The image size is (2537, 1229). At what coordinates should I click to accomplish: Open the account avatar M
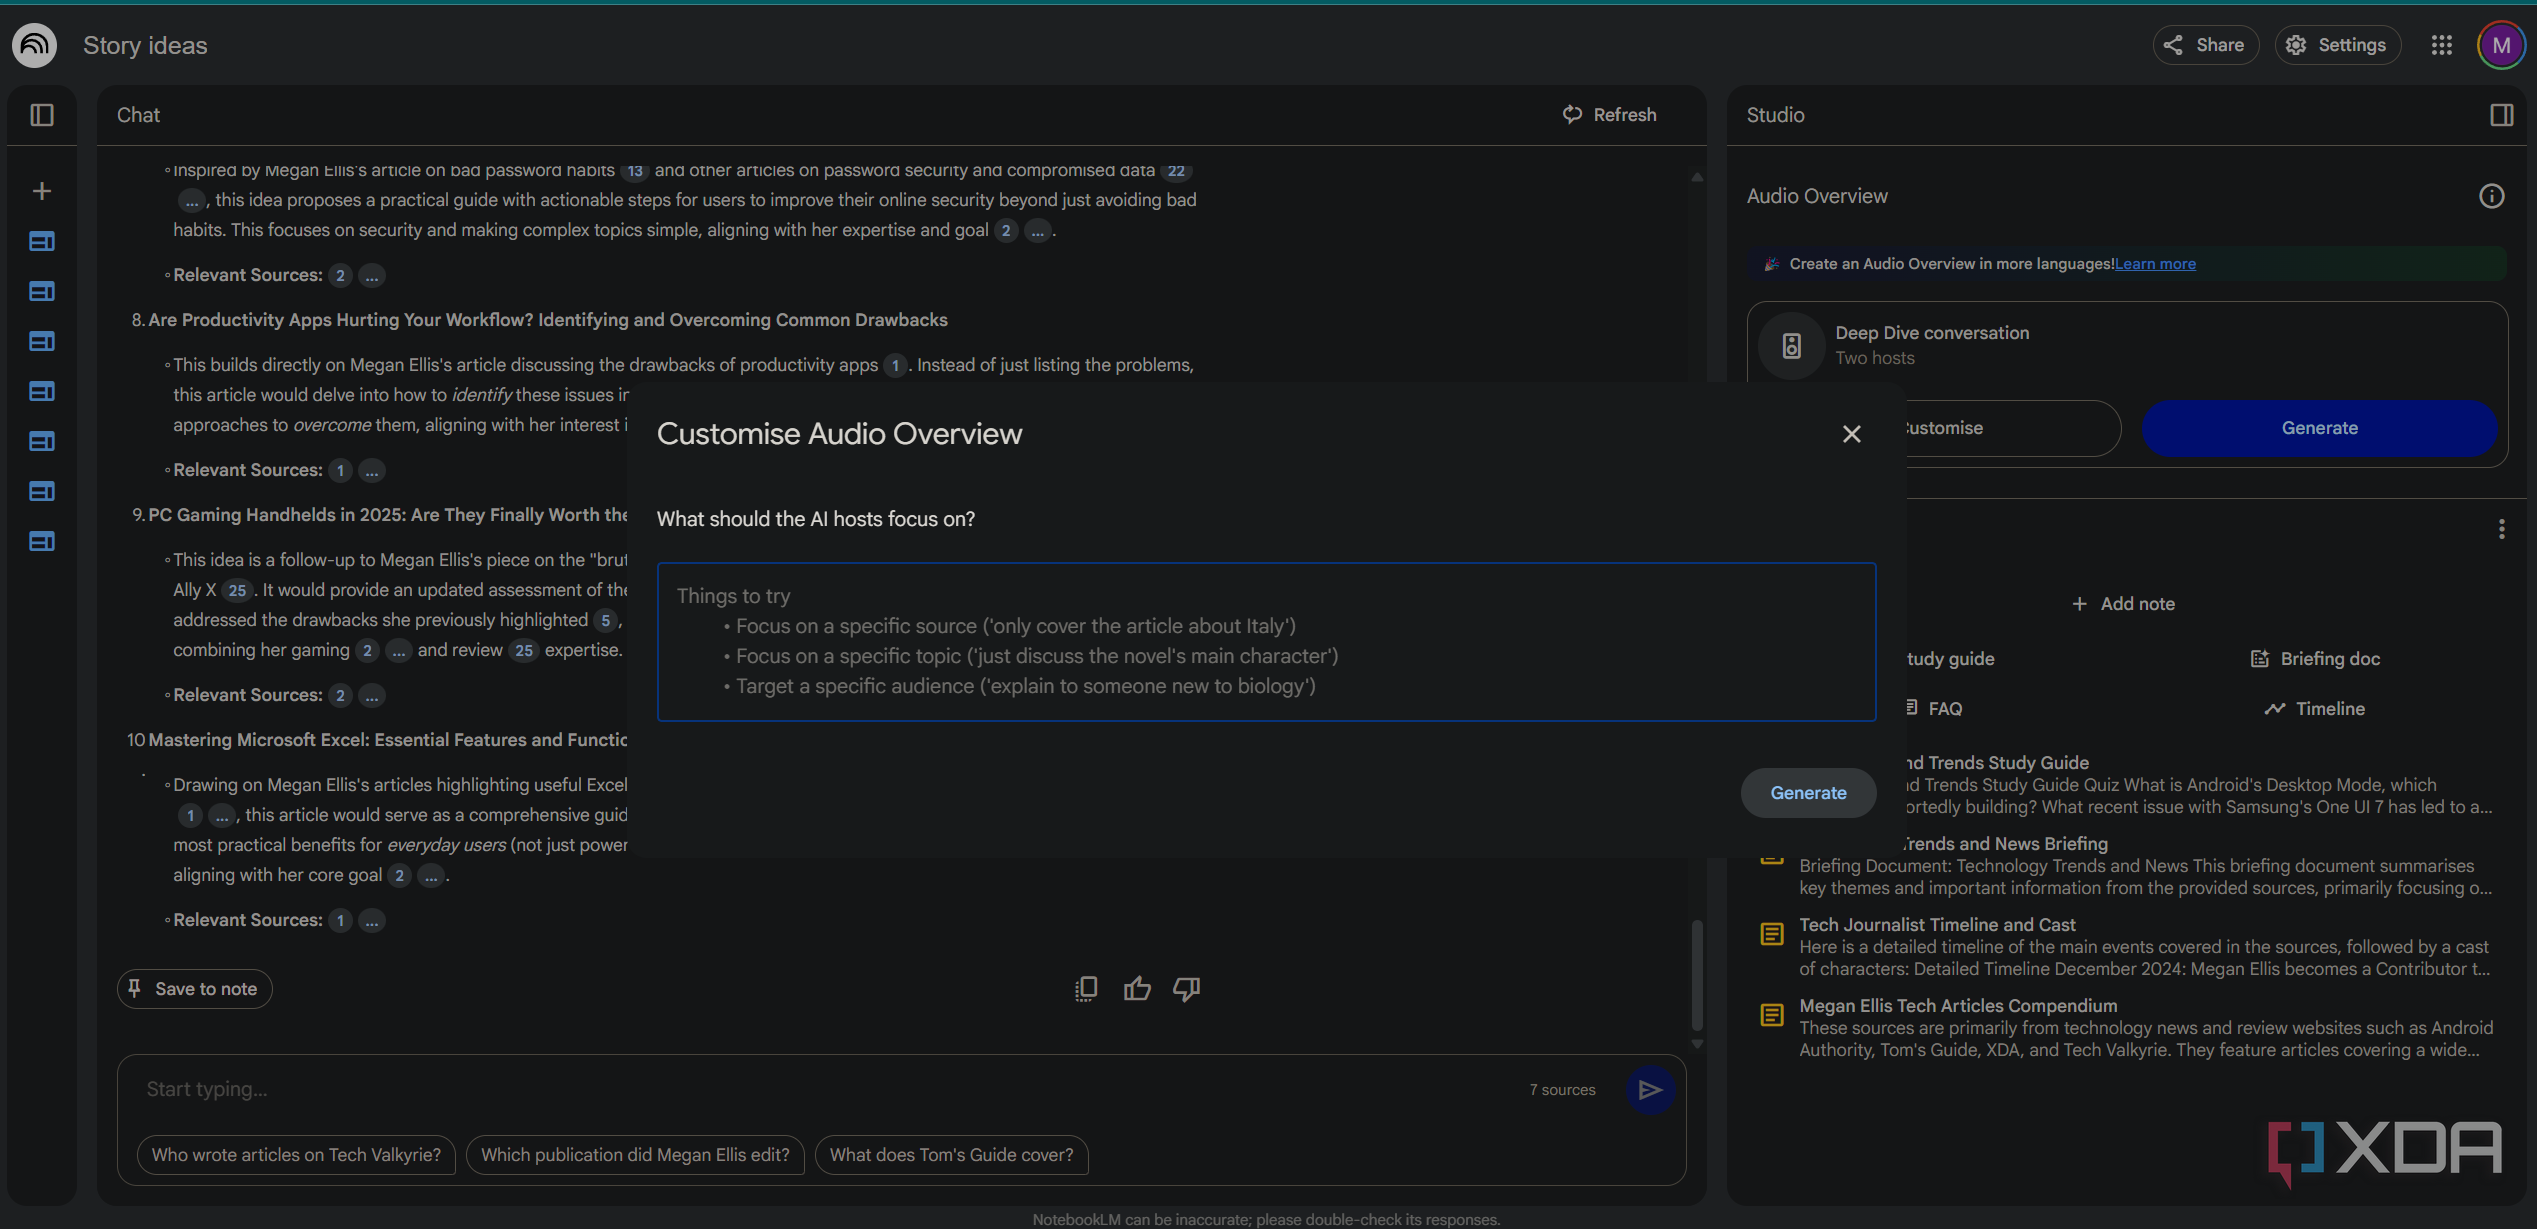tap(2501, 45)
